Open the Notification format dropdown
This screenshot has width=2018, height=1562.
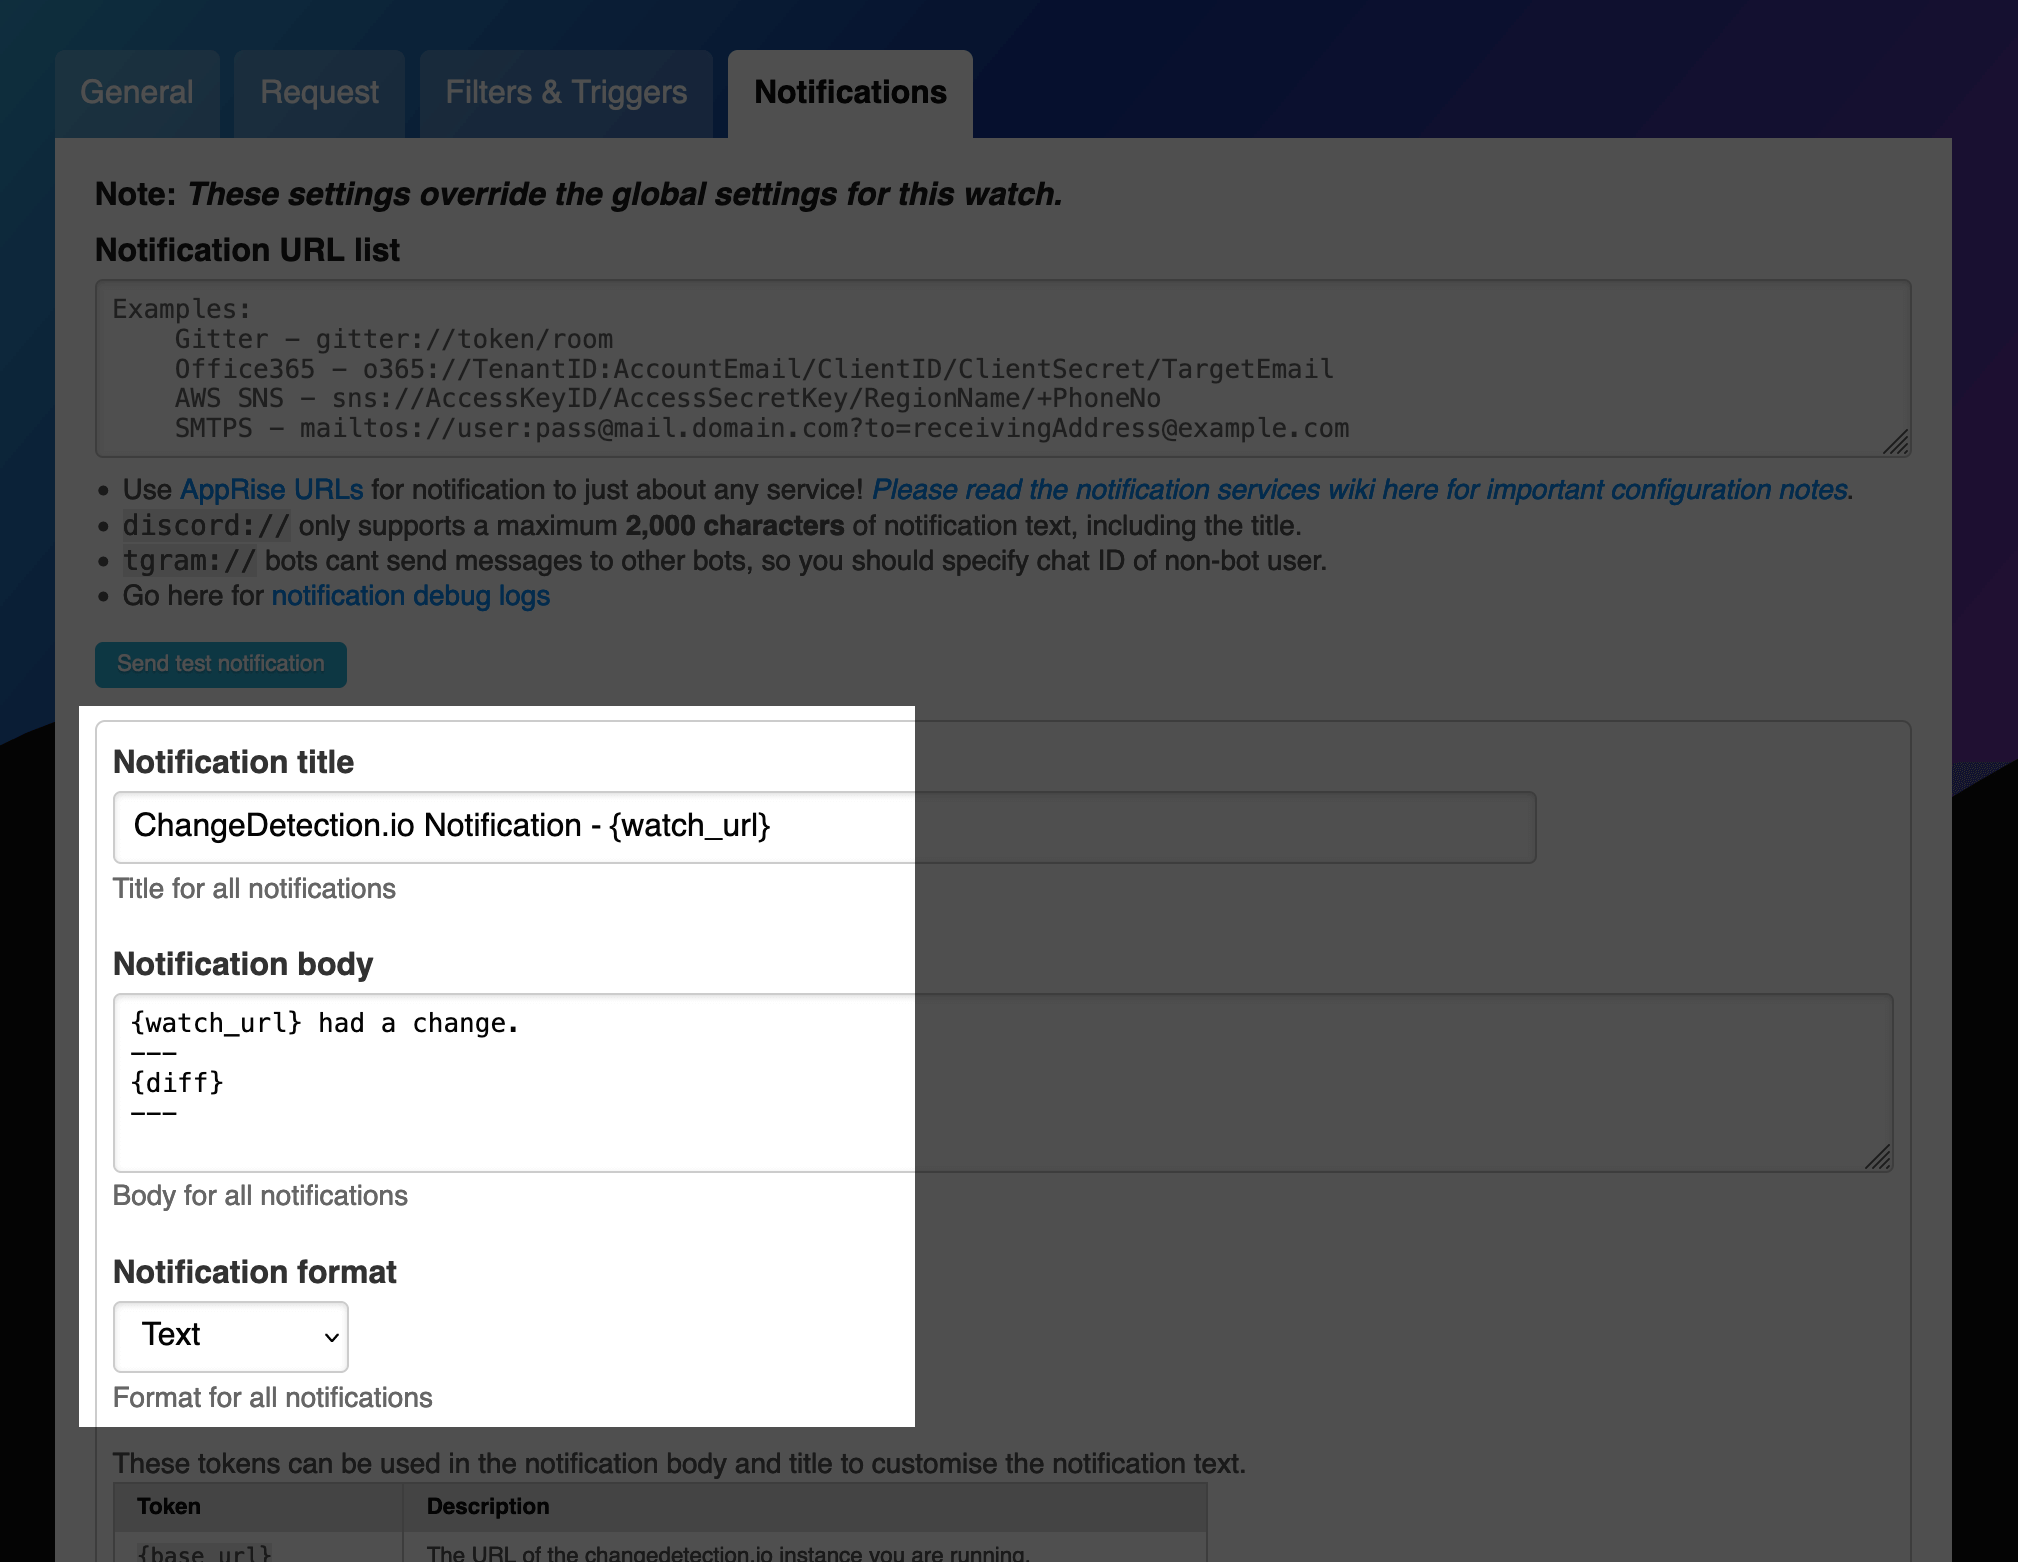coord(230,1336)
